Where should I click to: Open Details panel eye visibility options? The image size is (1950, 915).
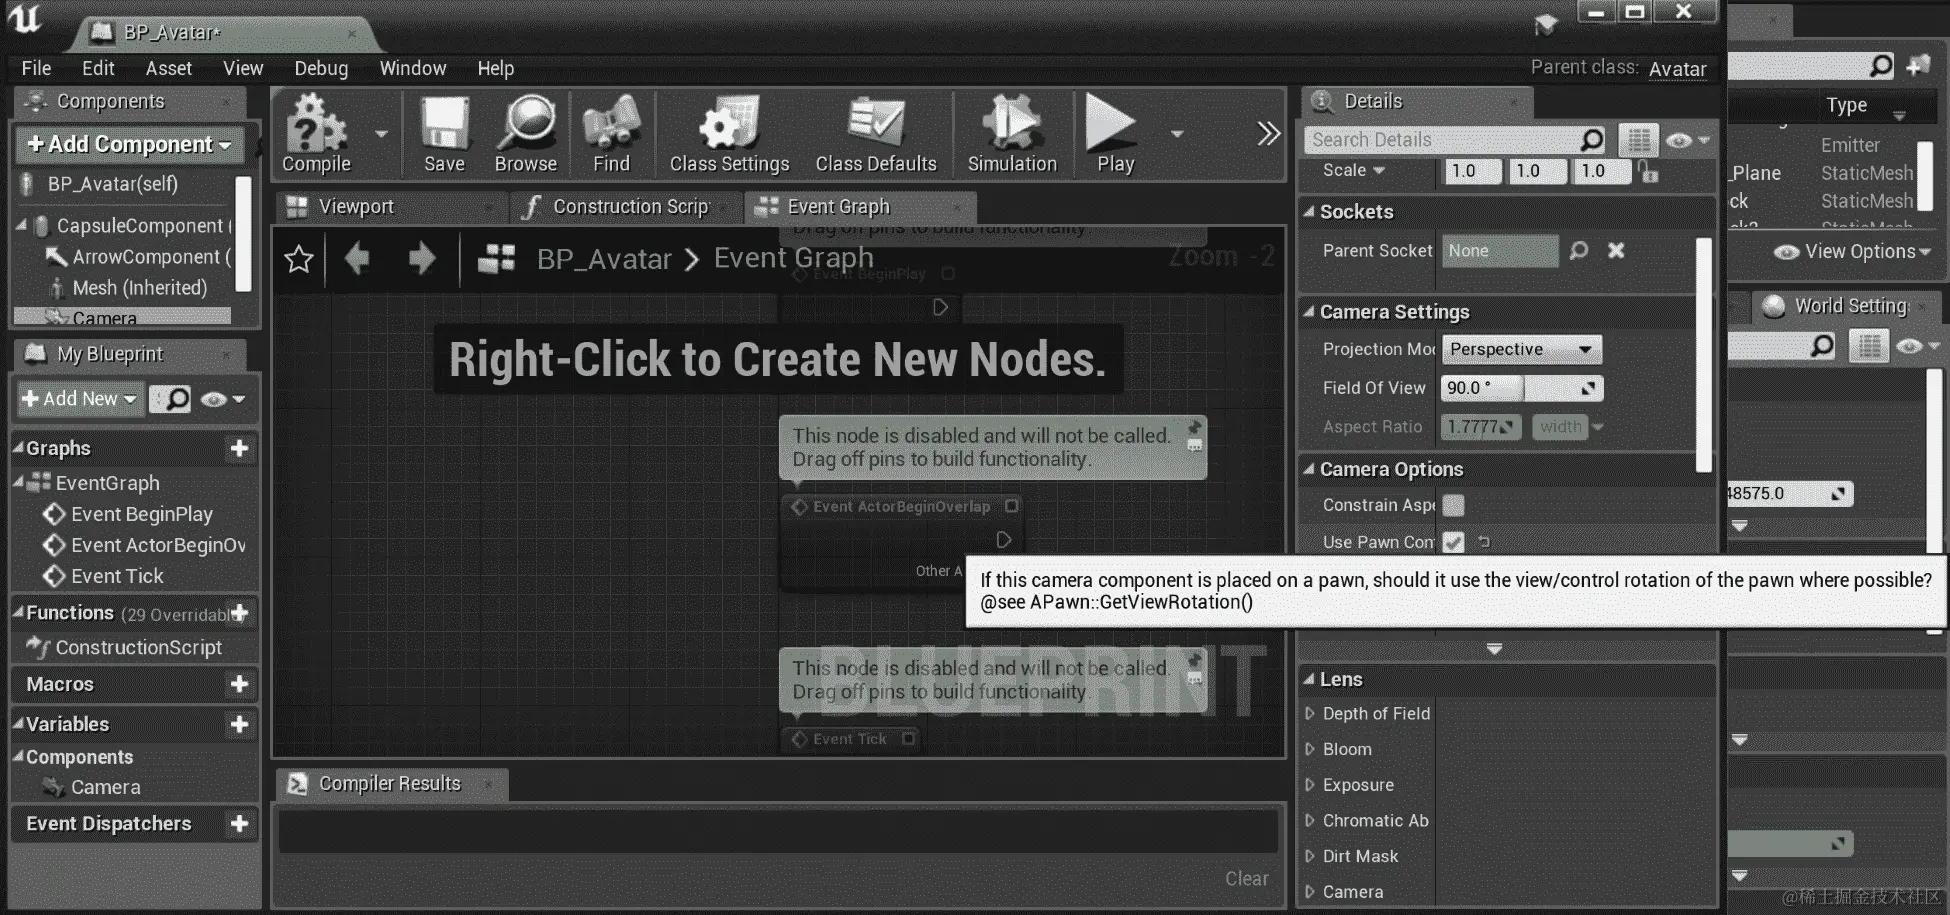click(1687, 140)
